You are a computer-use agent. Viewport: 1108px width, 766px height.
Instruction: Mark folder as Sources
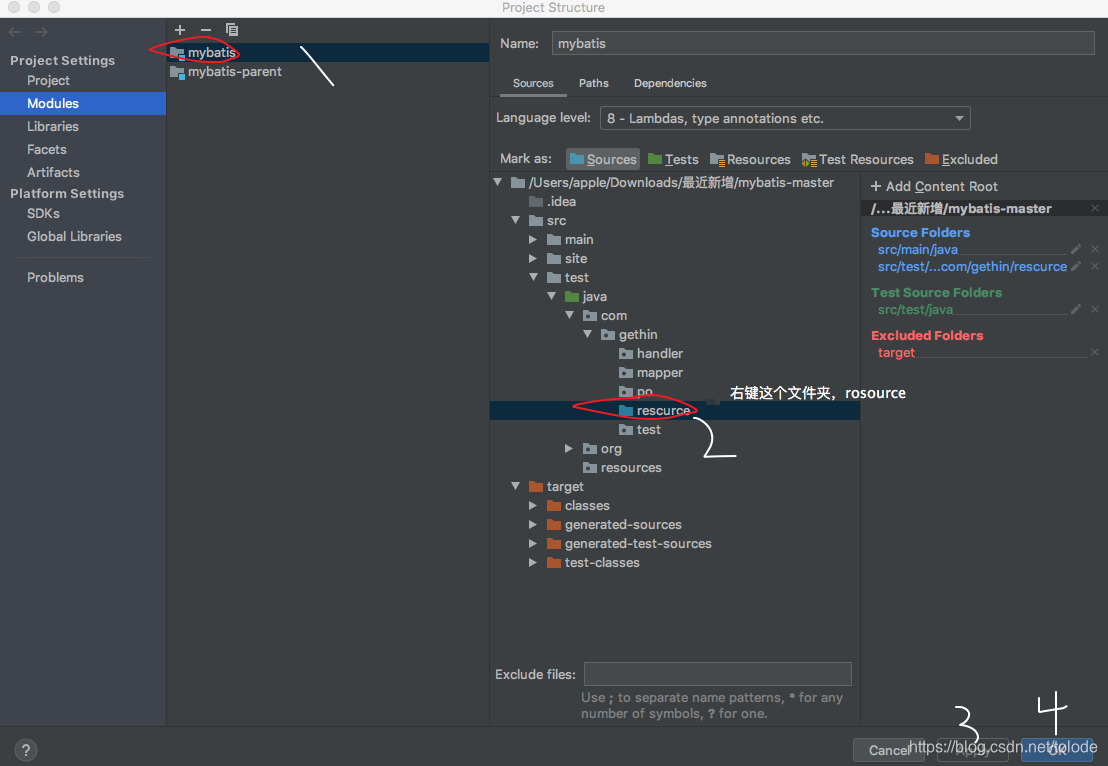pyautogui.click(x=603, y=159)
